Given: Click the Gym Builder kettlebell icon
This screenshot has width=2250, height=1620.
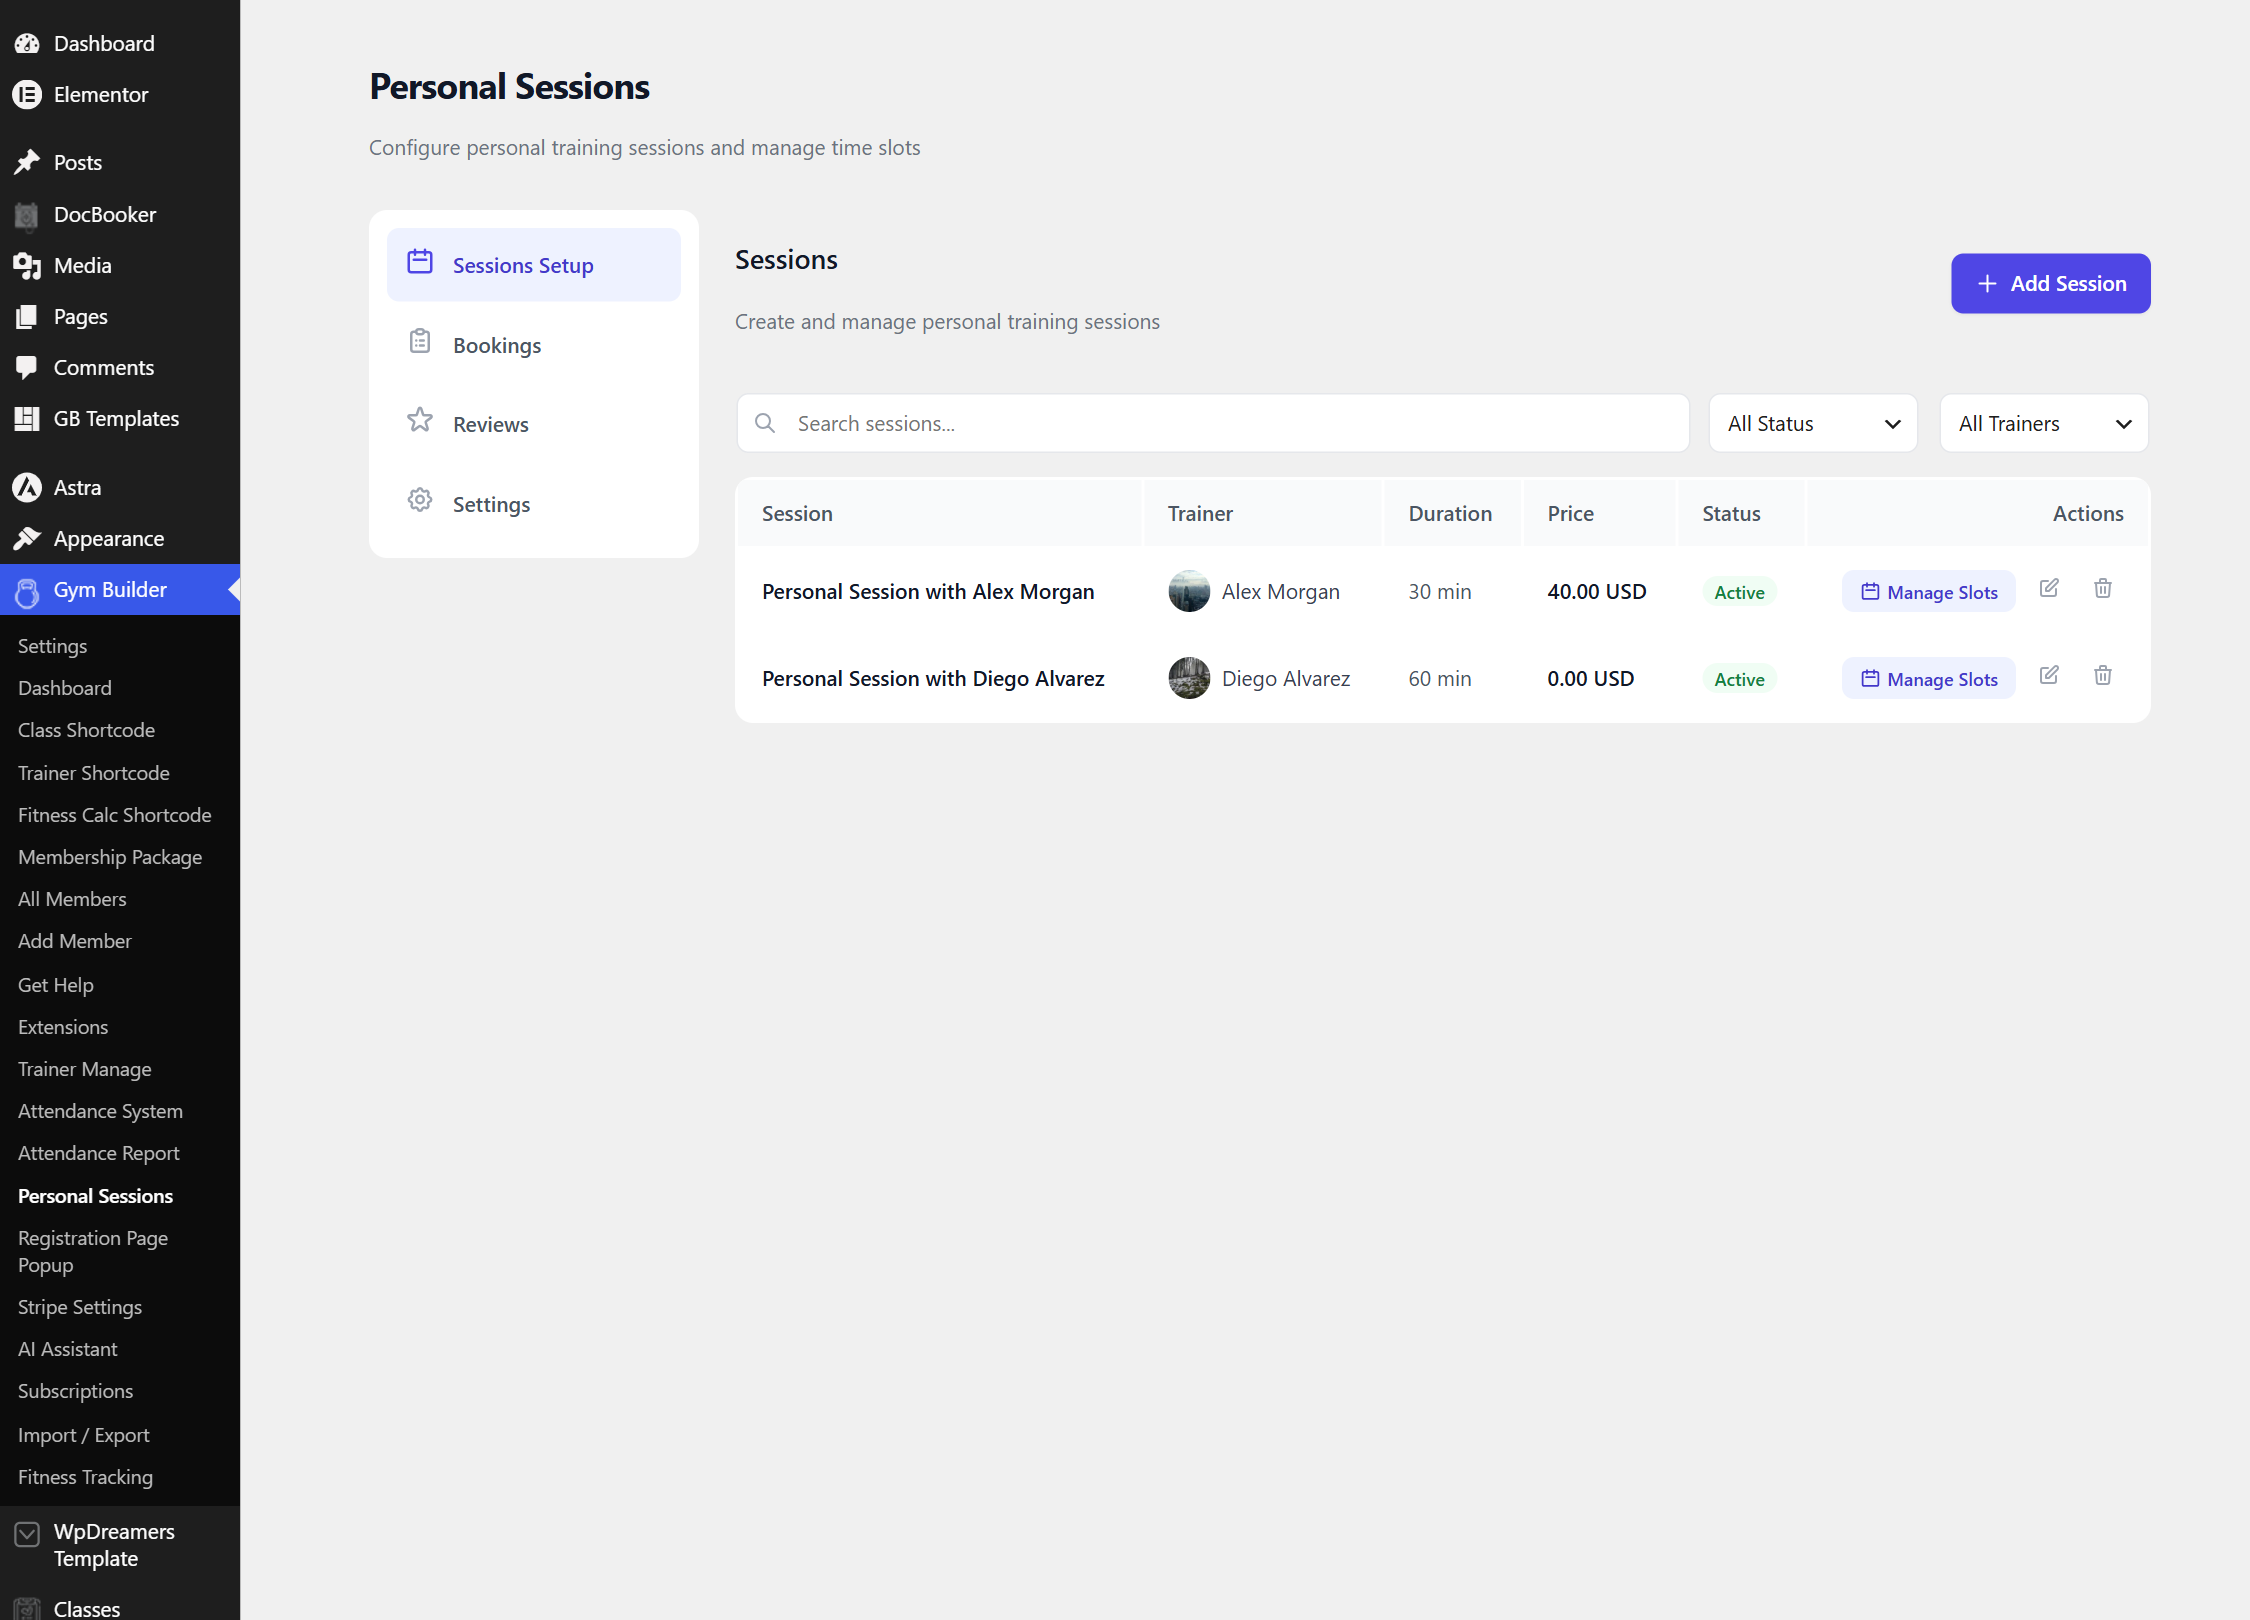Looking at the screenshot, I should click(27, 592).
